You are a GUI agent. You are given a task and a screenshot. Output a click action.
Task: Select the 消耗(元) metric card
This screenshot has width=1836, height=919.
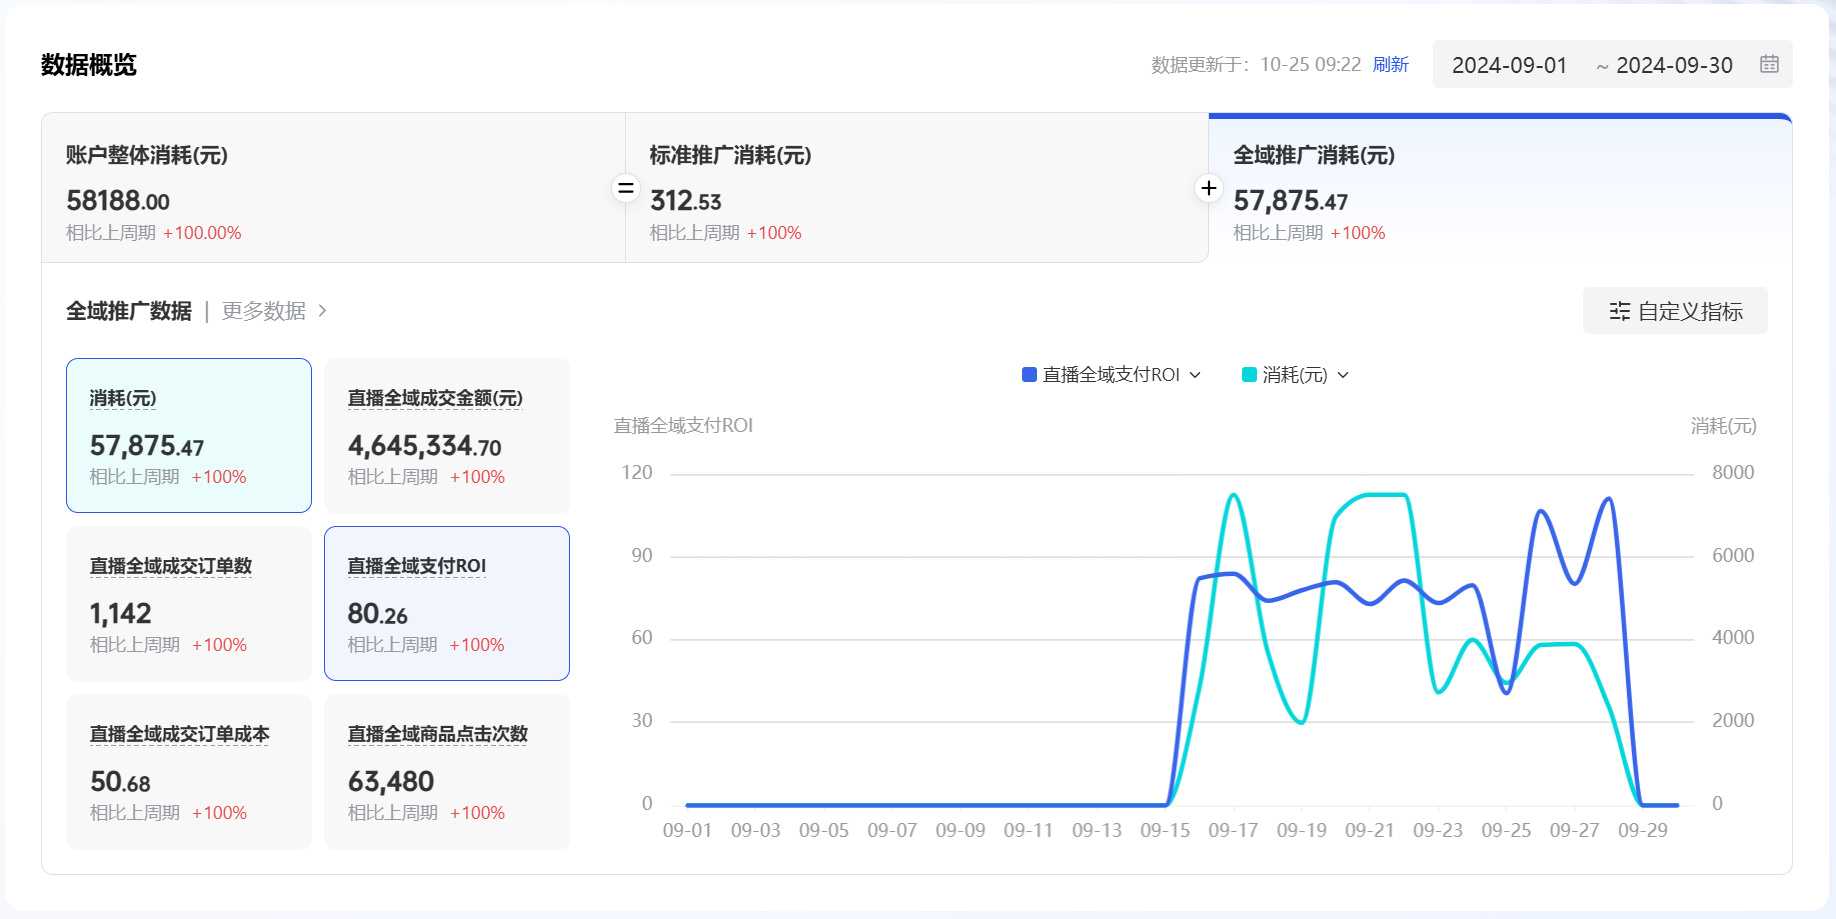(189, 435)
